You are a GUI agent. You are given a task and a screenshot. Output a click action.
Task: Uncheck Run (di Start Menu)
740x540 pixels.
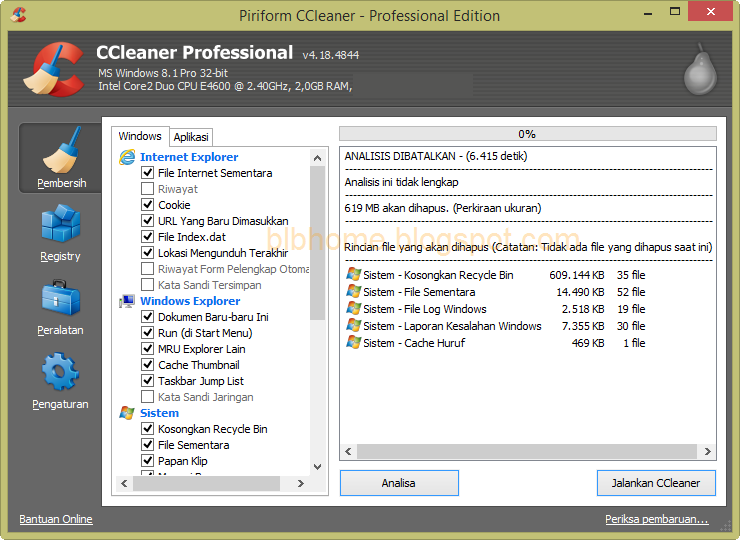pos(148,333)
